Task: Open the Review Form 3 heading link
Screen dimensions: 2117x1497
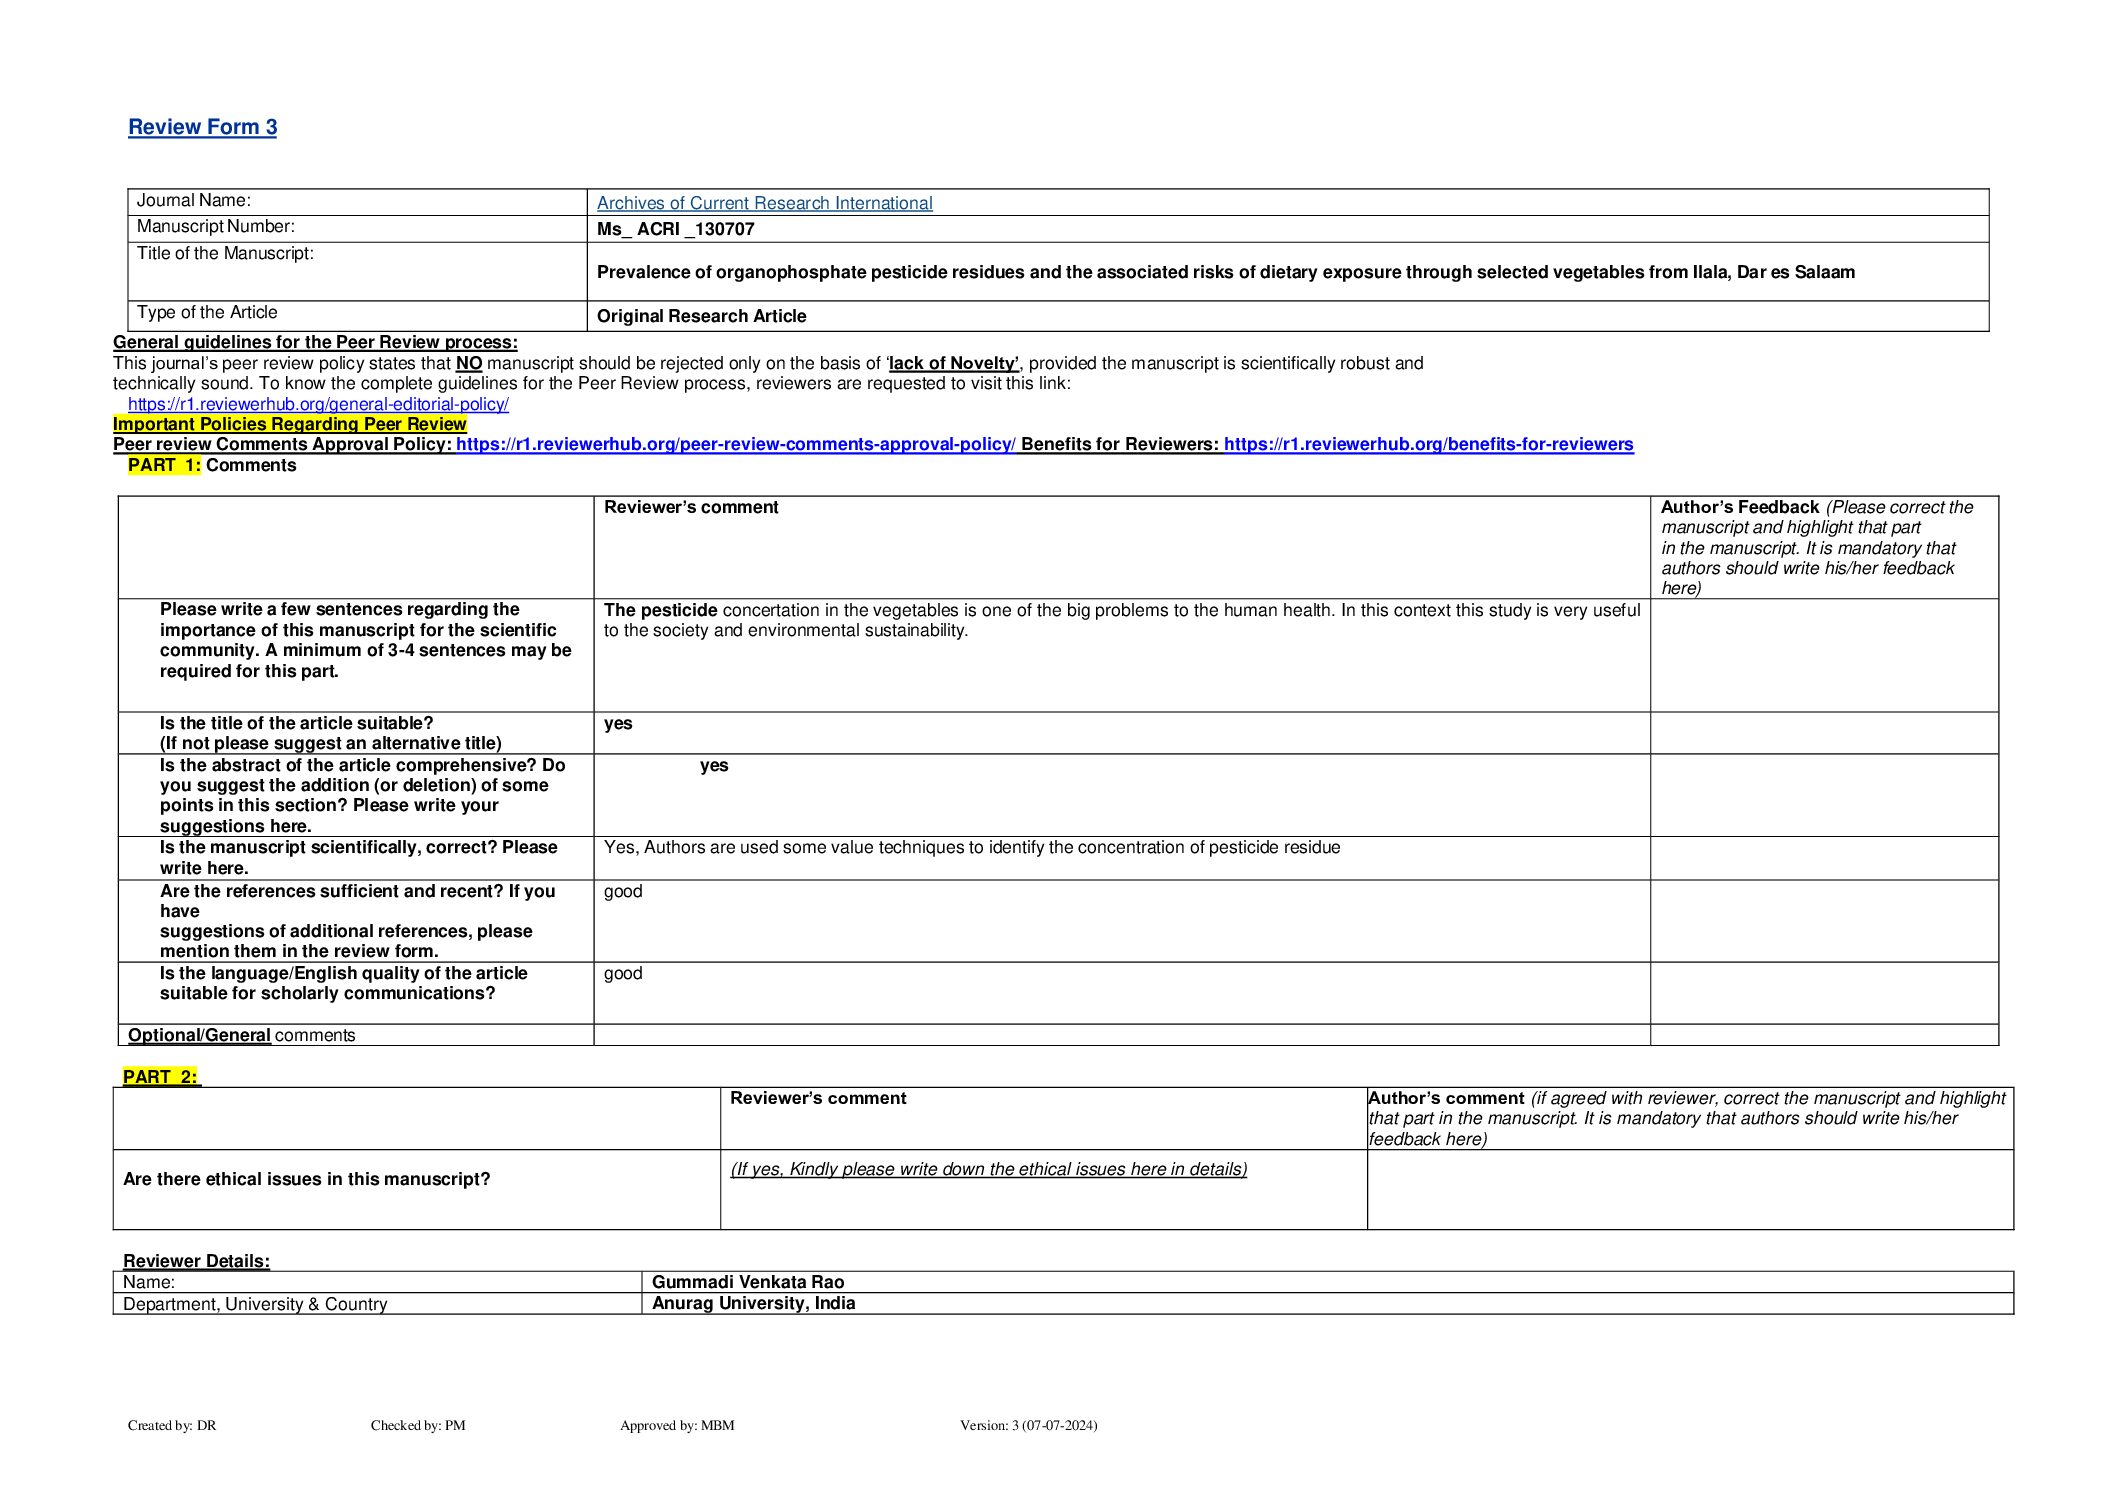Action: click(x=202, y=127)
